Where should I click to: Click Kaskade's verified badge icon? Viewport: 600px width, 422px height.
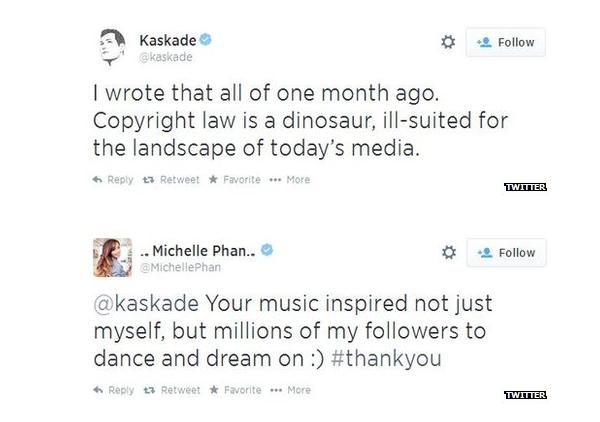[205, 40]
